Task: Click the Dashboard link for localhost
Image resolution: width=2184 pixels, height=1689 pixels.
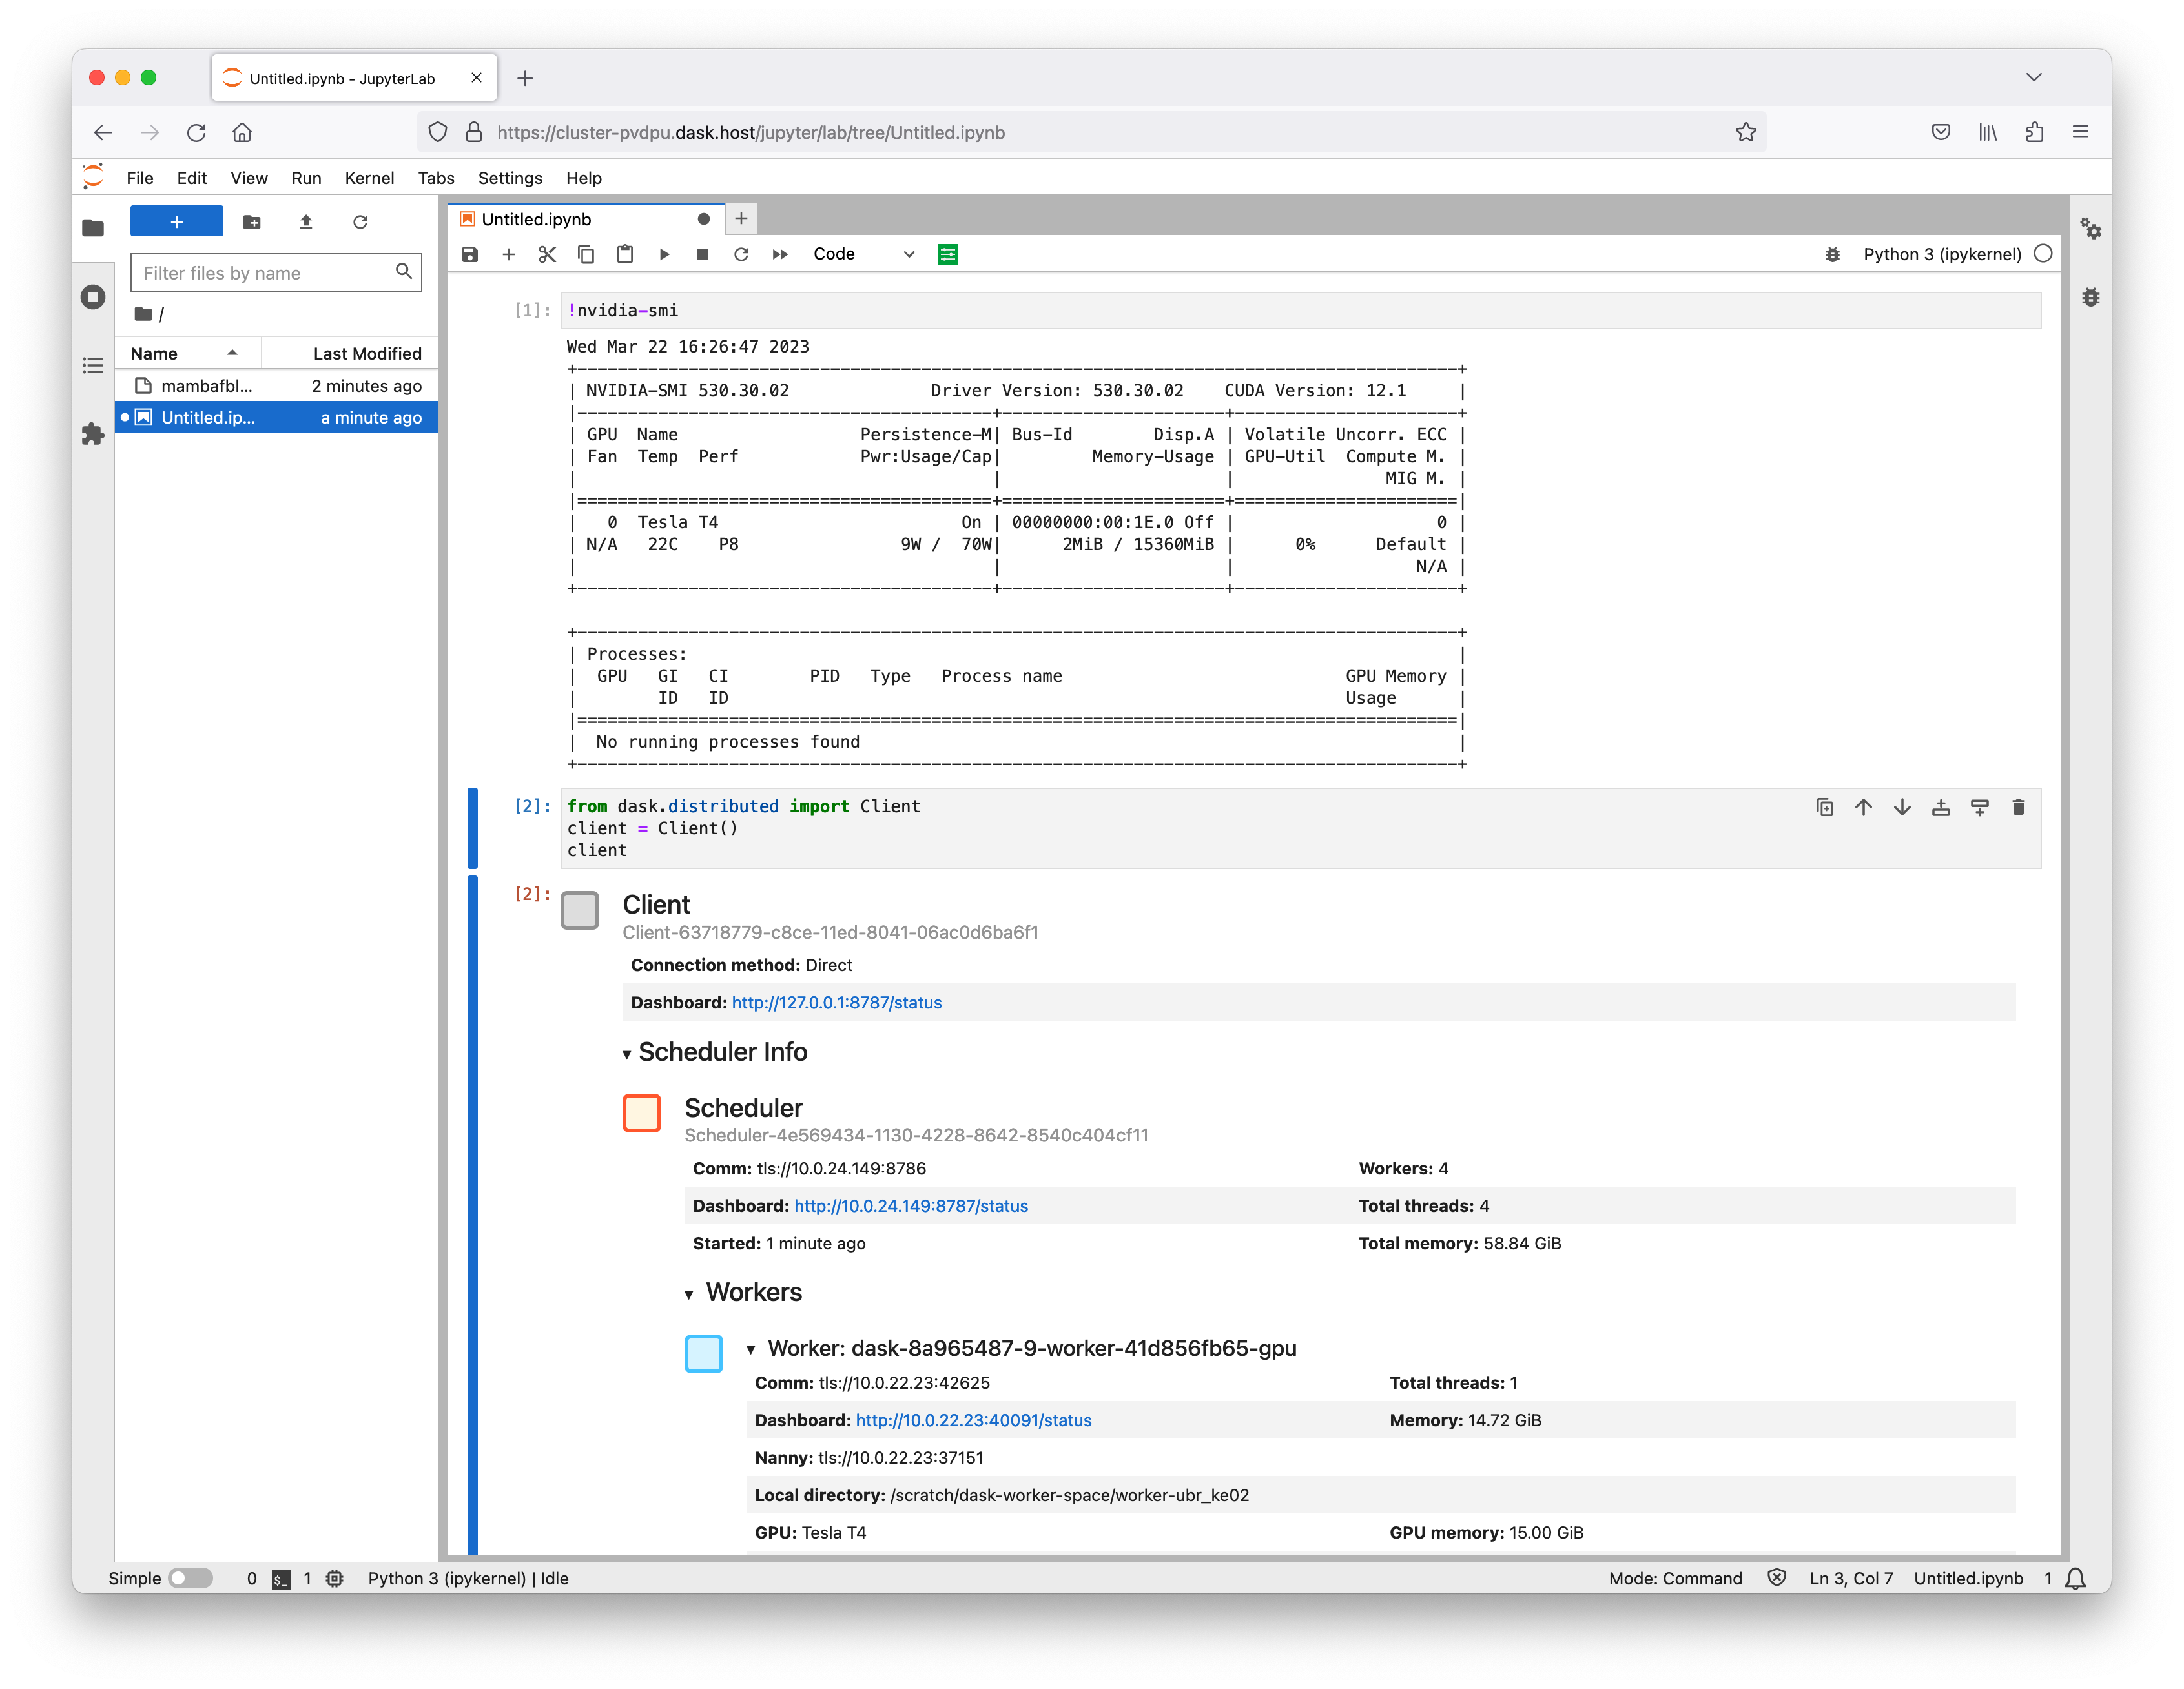Action: 837,1001
